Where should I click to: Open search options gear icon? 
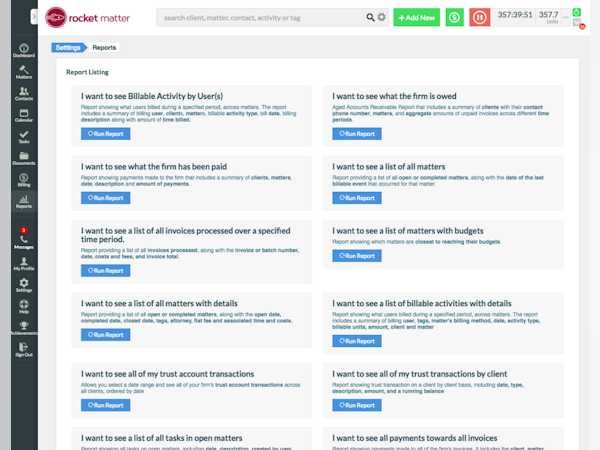click(x=382, y=17)
